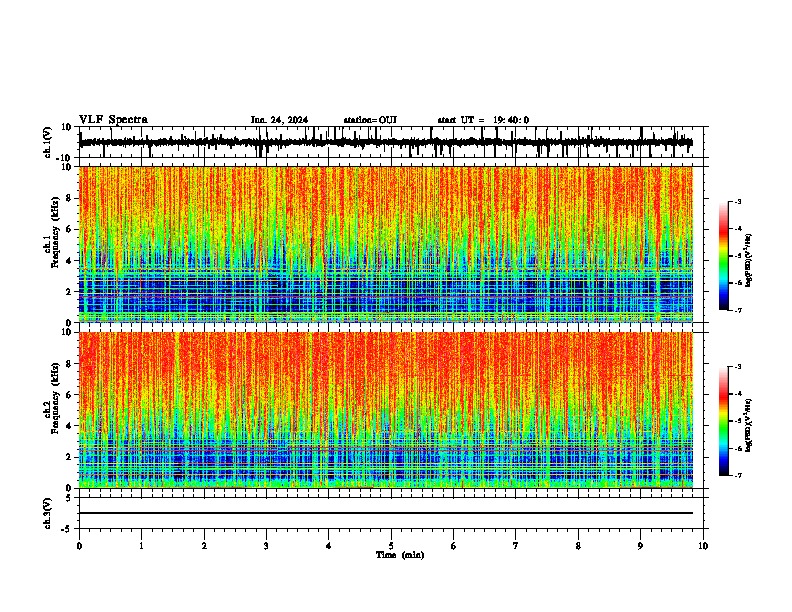Click the ch.2 spectrogram color scale bar
This screenshot has width=792, height=612.
coord(723,421)
